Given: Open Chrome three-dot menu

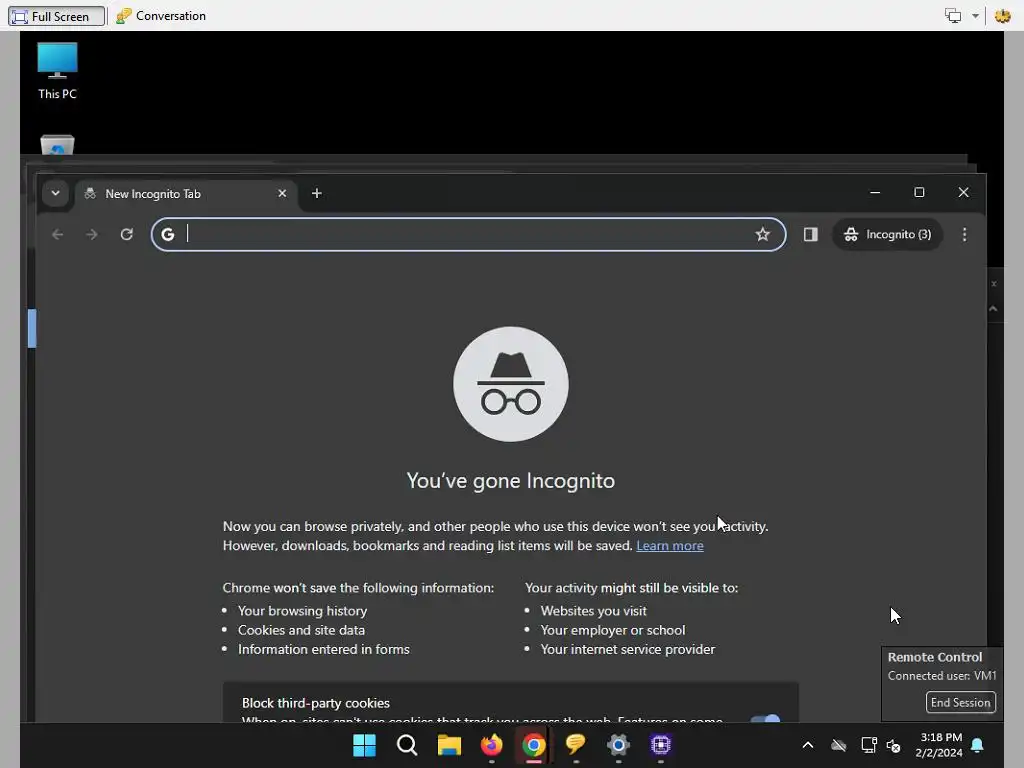Looking at the screenshot, I should [965, 234].
